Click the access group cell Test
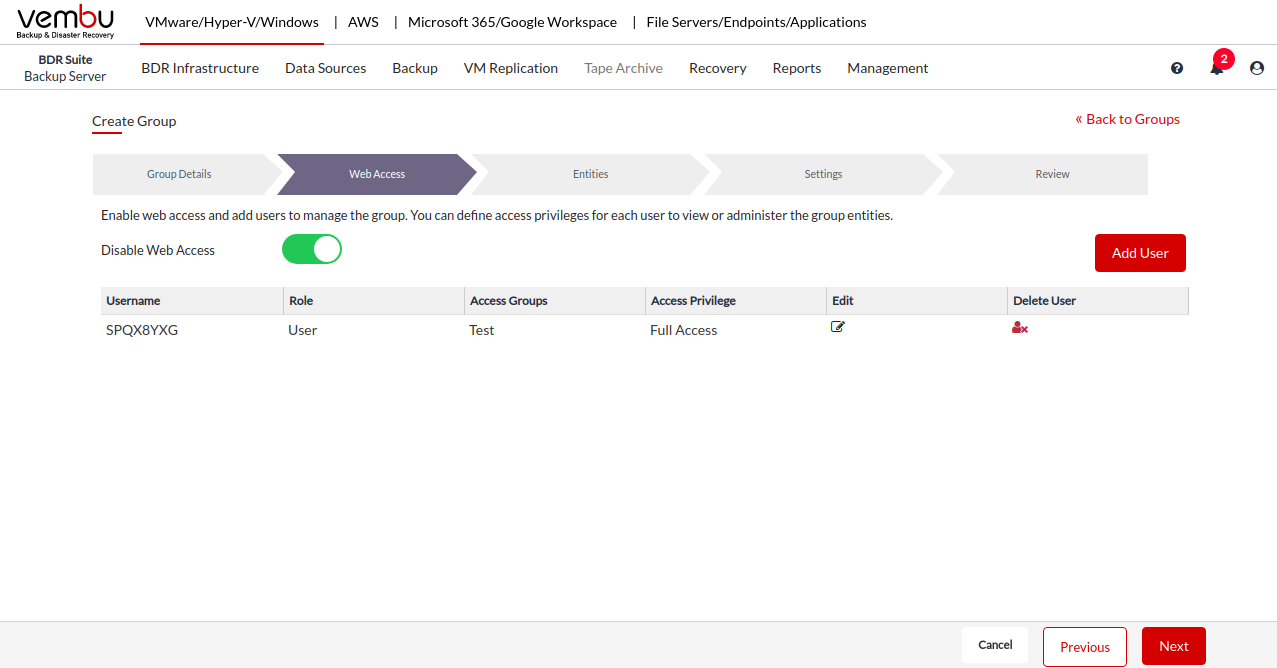Image resolution: width=1277 pixels, height=668 pixels. click(481, 330)
